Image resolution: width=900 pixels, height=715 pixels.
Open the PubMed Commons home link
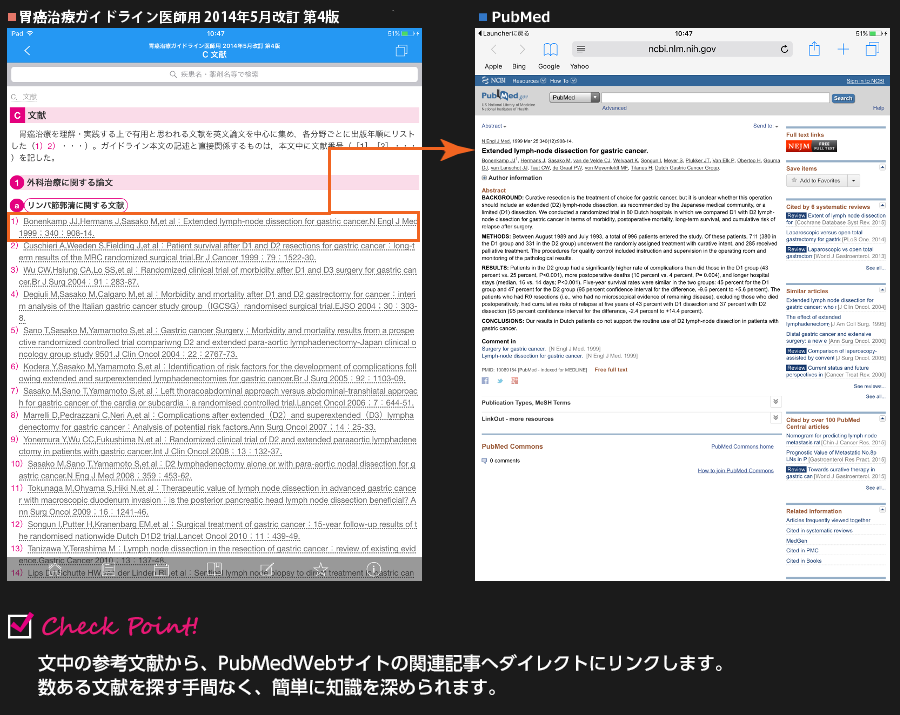(x=742, y=446)
